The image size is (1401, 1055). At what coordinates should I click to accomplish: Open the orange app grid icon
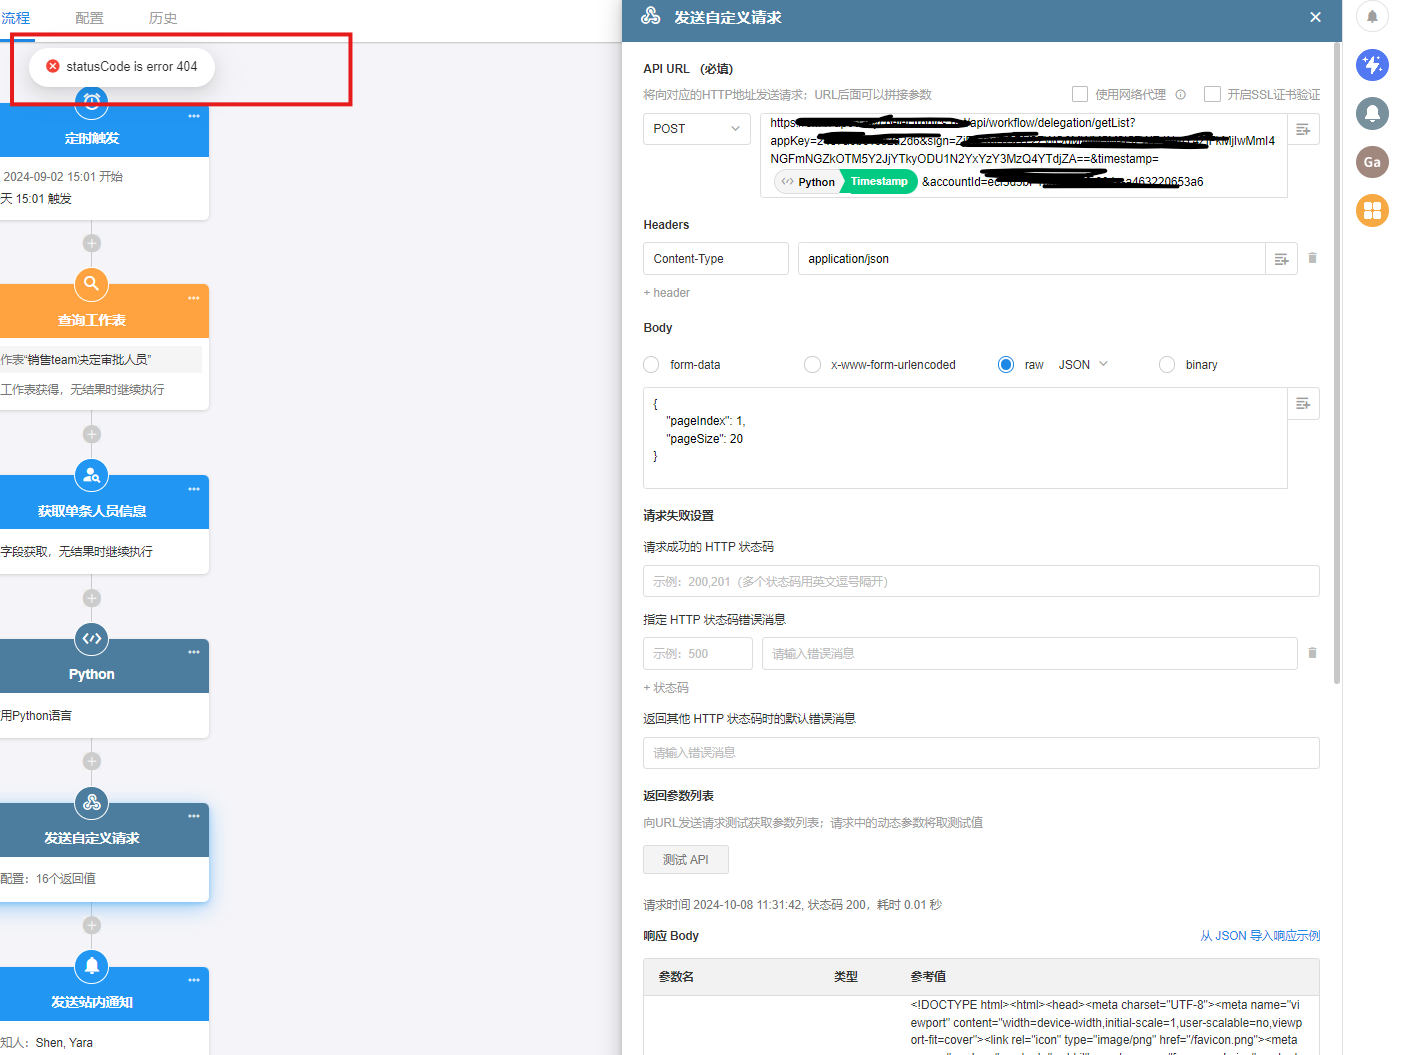click(x=1372, y=210)
